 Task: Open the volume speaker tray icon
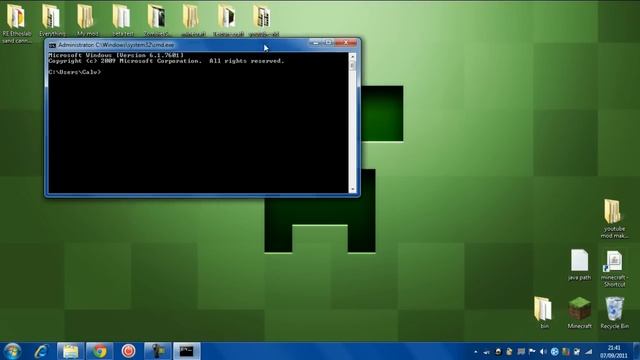[x=543, y=351]
